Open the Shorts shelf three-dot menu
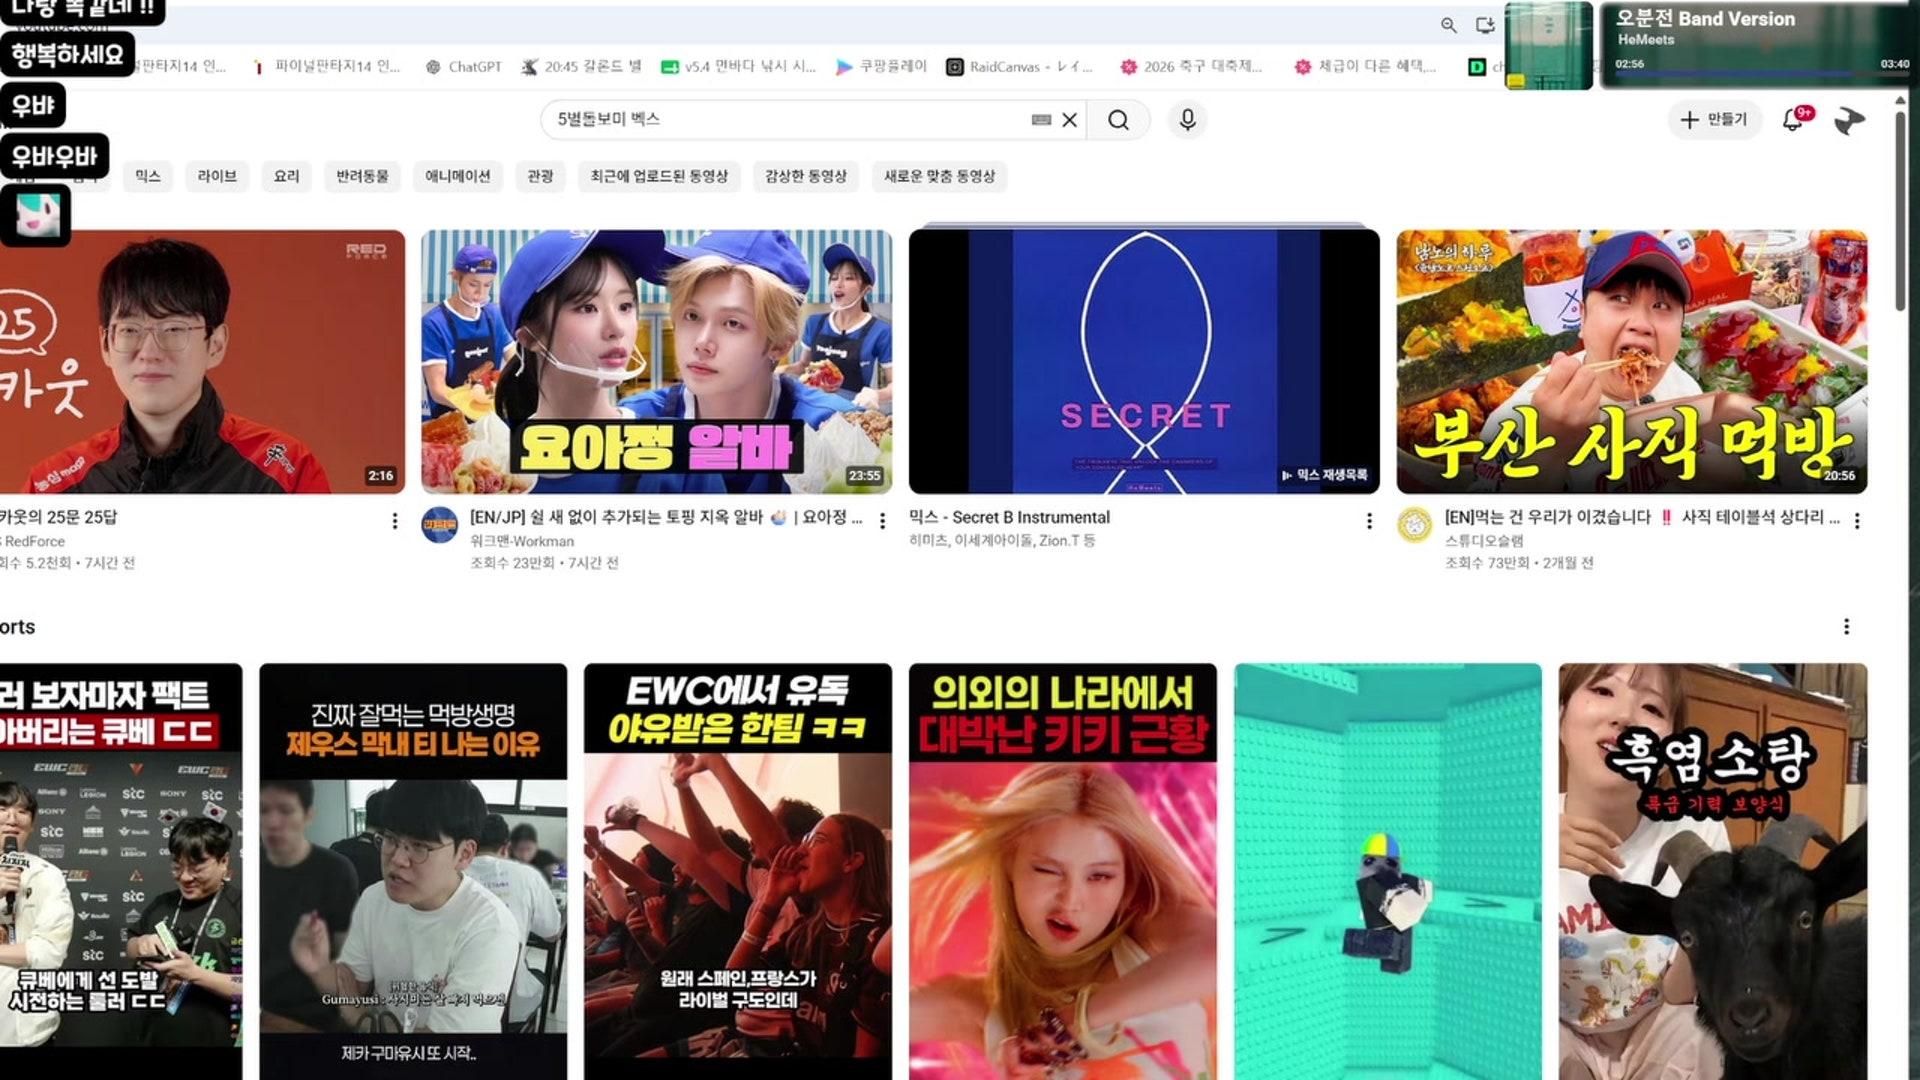Screen dimensions: 1920x1080 (x=1846, y=627)
